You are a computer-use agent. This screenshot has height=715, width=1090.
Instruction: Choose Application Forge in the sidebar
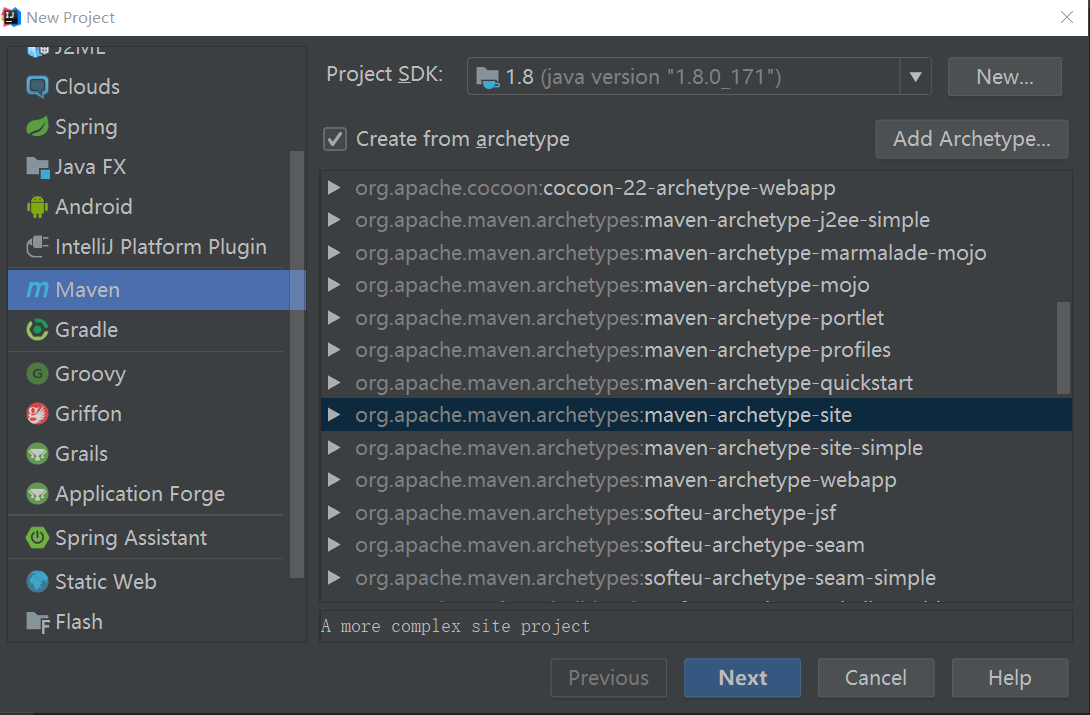coord(139,494)
